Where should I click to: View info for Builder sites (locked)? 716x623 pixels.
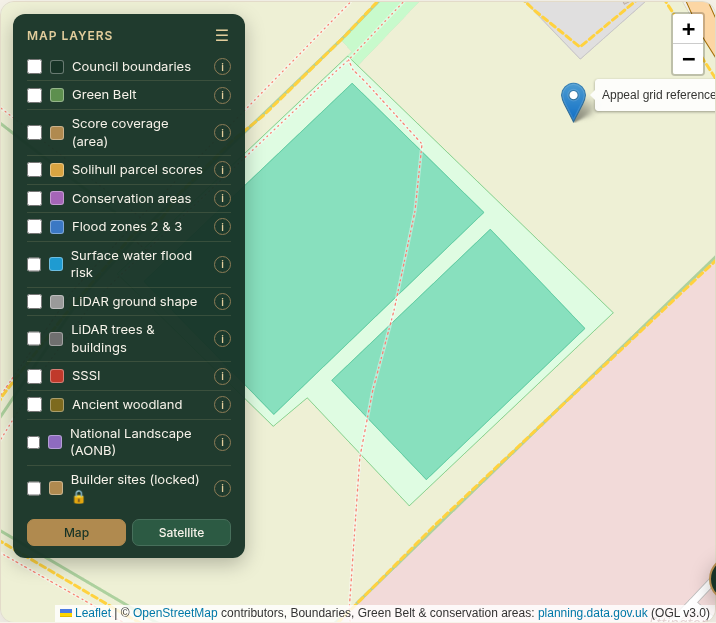[x=222, y=488]
